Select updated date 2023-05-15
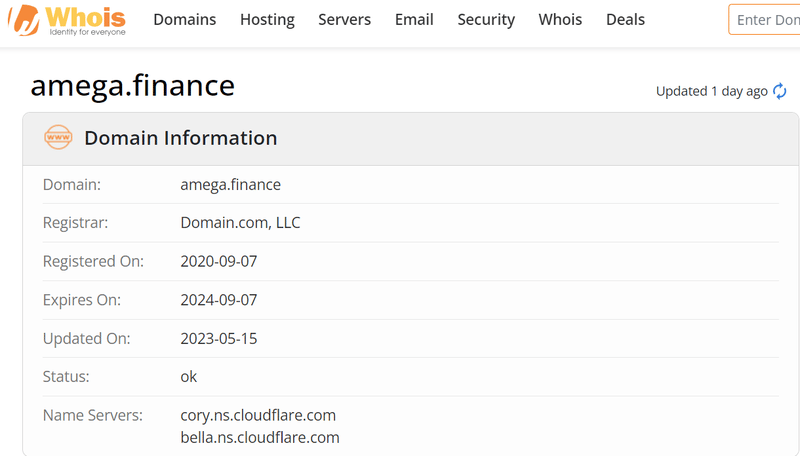Image resolution: width=800 pixels, height=456 pixels. [x=219, y=339]
